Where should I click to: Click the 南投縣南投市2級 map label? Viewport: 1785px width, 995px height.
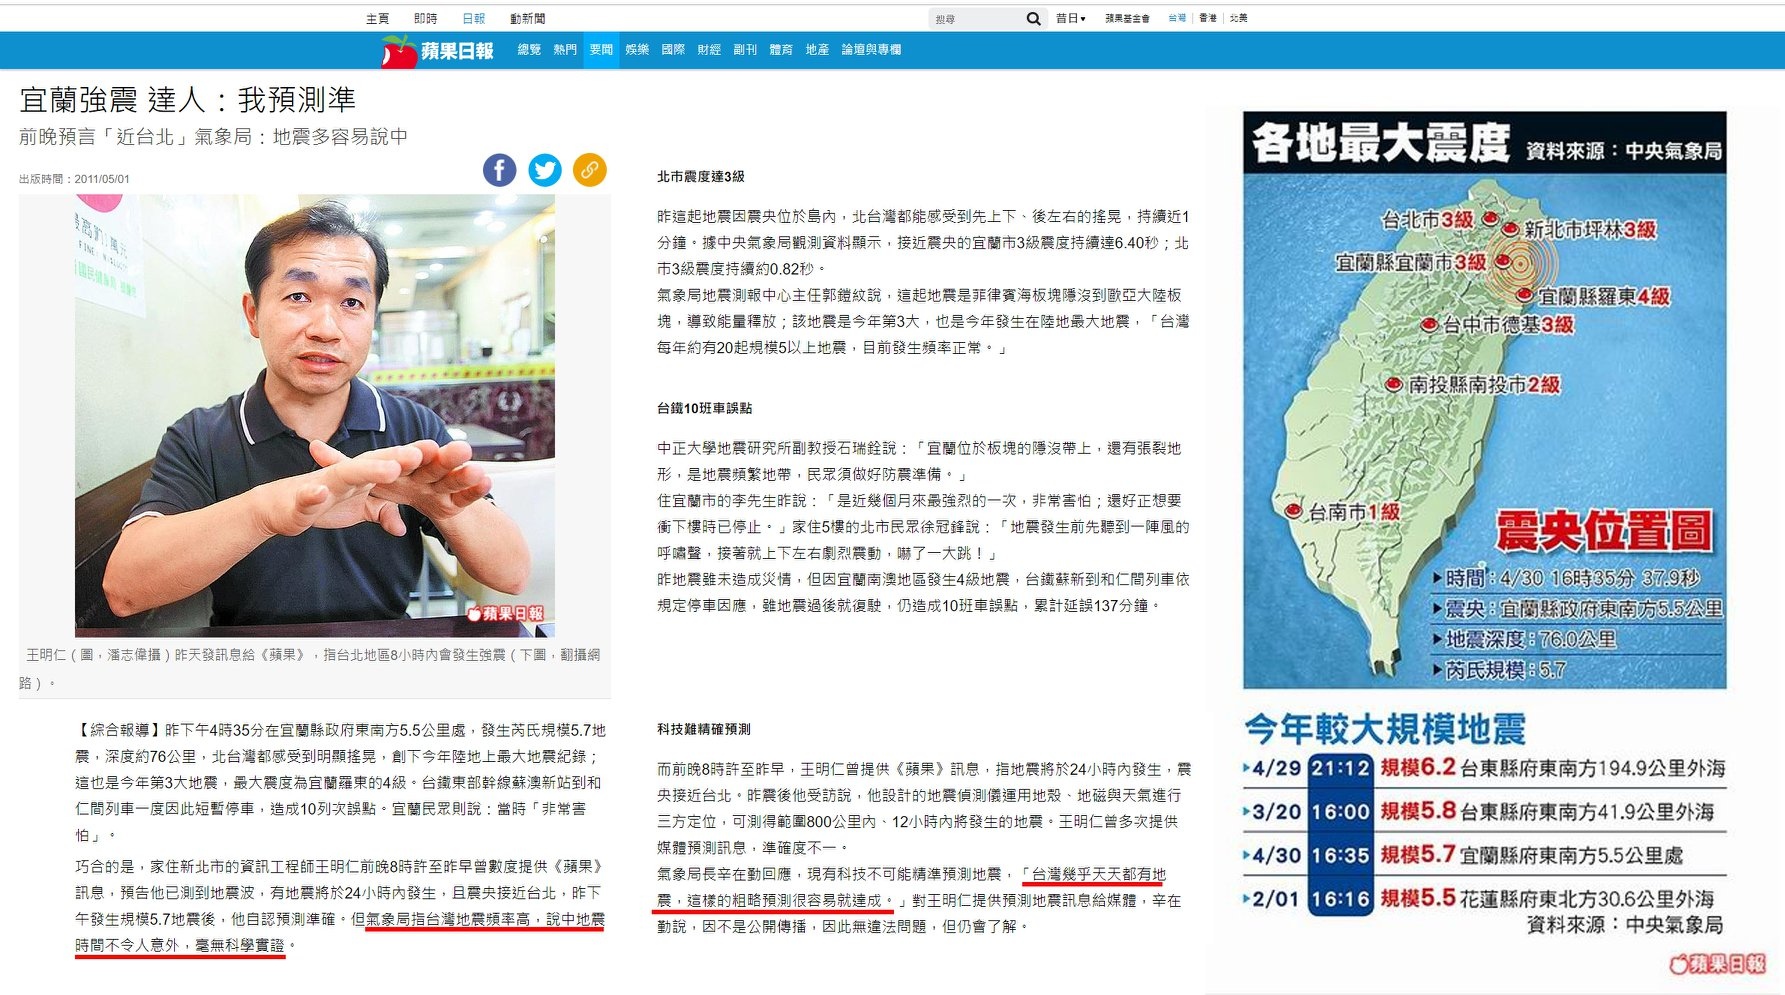(x=1484, y=385)
